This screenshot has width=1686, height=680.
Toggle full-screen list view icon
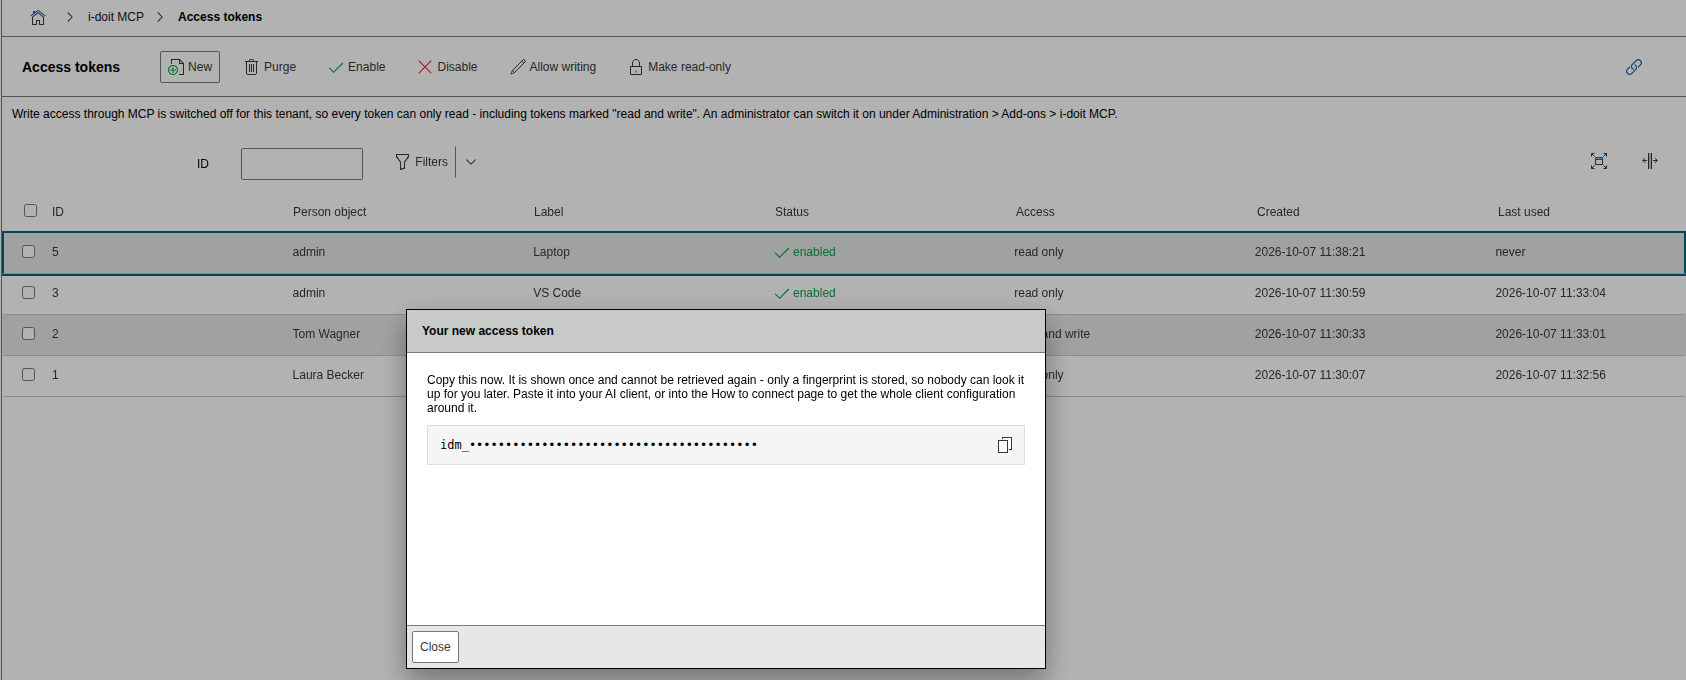pos(1599,161)
